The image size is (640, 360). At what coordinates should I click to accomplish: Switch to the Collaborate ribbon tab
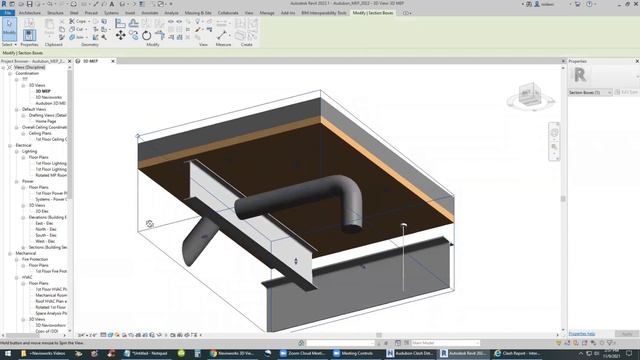(228, 13)
